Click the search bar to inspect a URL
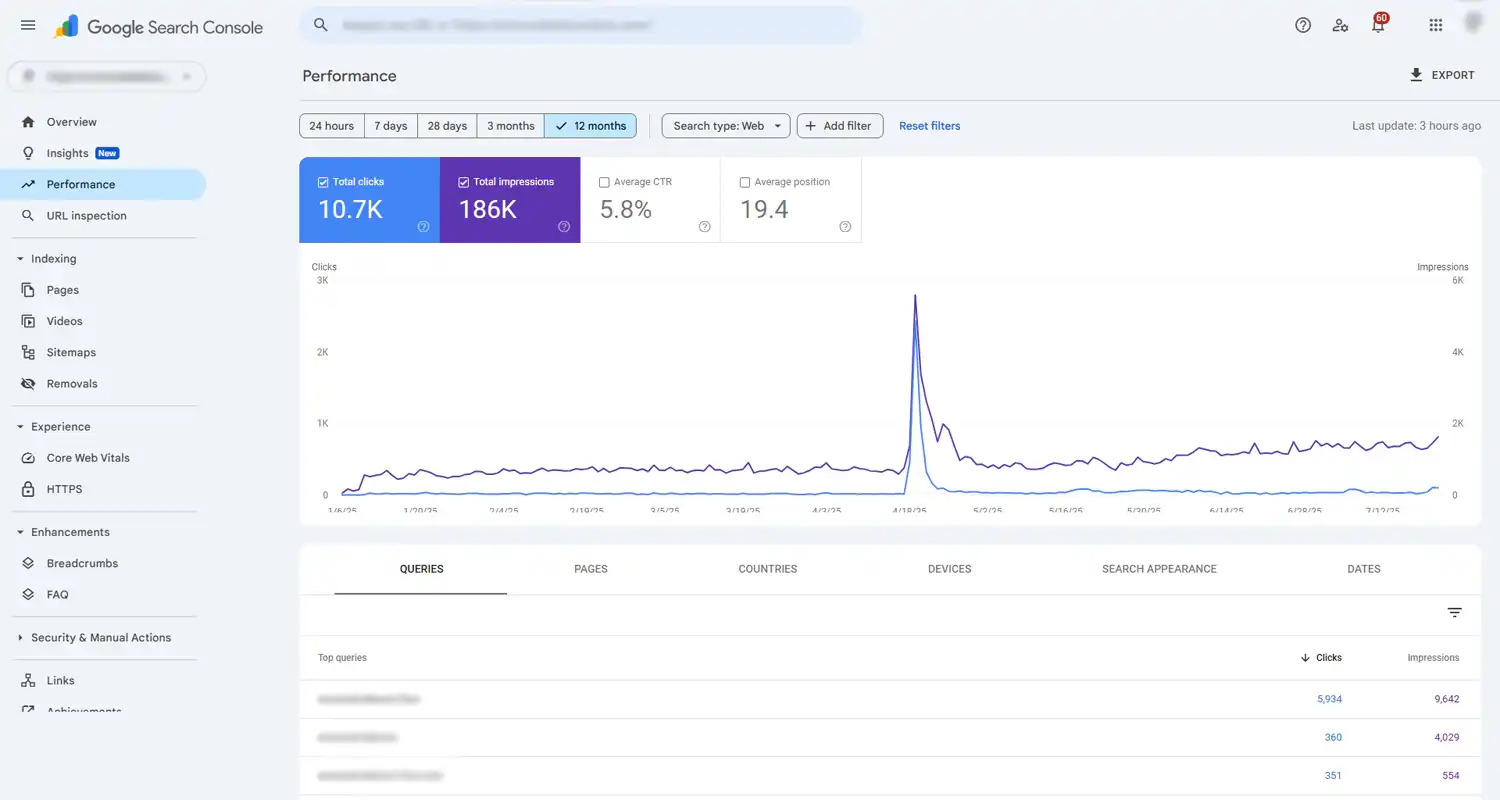The height and width of the screenshot is (800, 1500). [580, 25]
